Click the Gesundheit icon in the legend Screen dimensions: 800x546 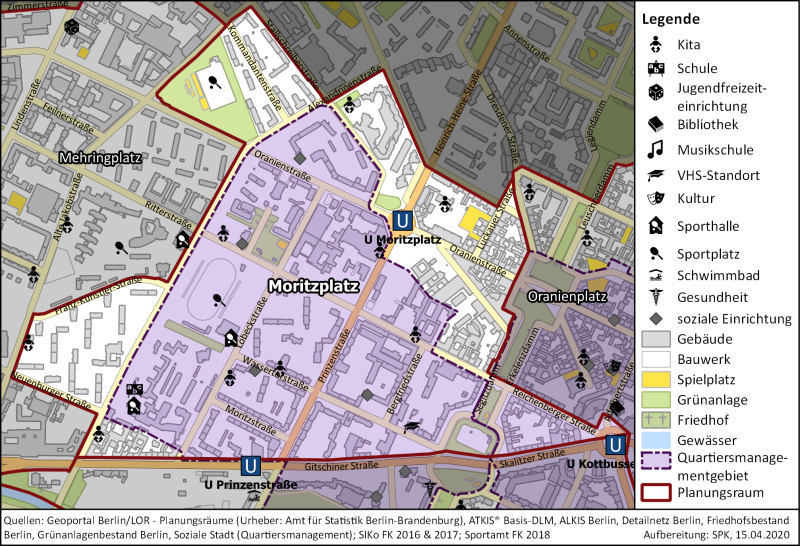point(655,296)
